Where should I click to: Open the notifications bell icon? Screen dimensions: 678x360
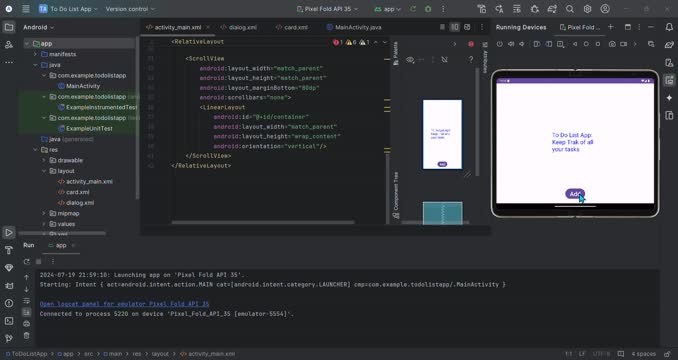[669, 27]
